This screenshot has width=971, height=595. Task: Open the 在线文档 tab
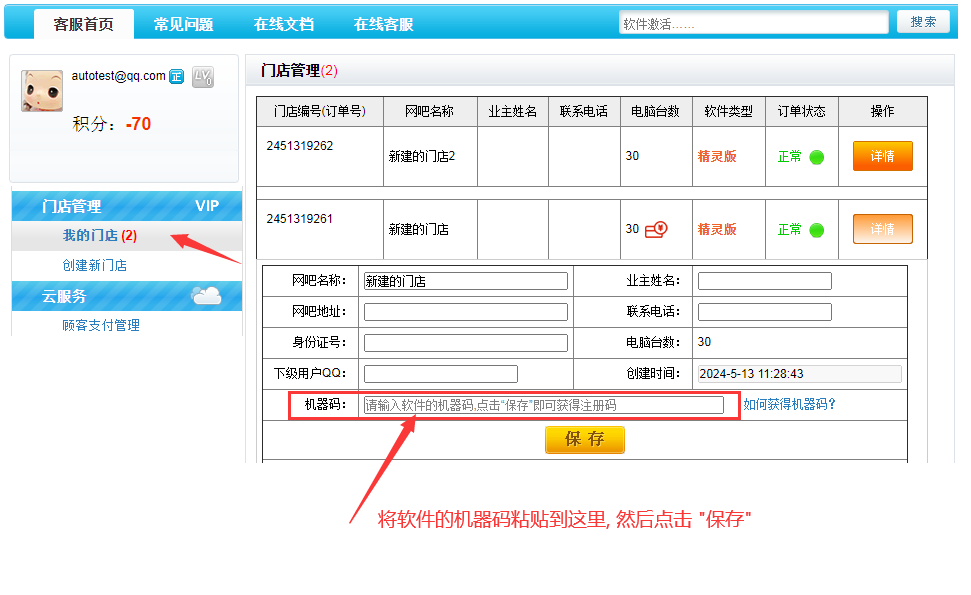[283, 24]
